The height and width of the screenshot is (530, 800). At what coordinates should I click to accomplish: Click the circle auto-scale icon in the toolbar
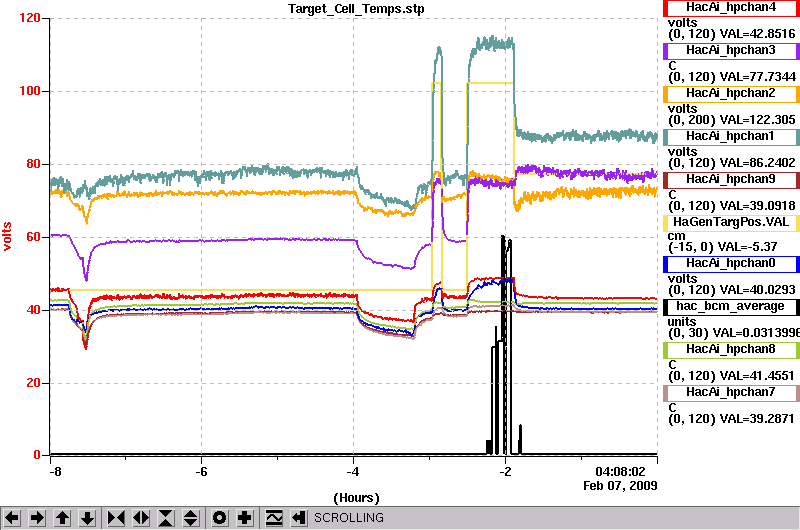(x=220, y=518)
